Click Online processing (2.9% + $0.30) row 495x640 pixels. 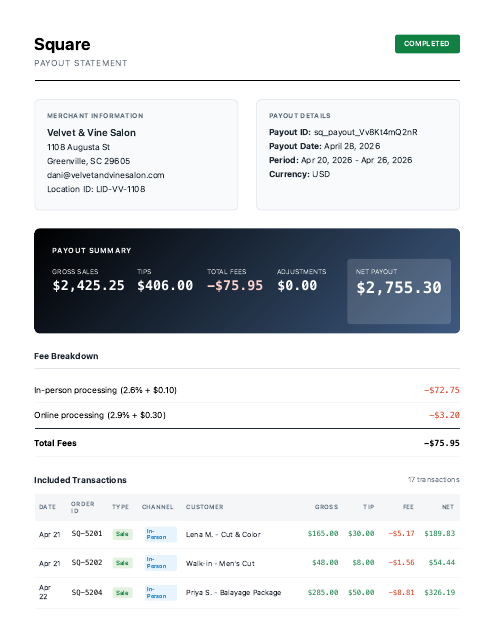coord(247,415)
